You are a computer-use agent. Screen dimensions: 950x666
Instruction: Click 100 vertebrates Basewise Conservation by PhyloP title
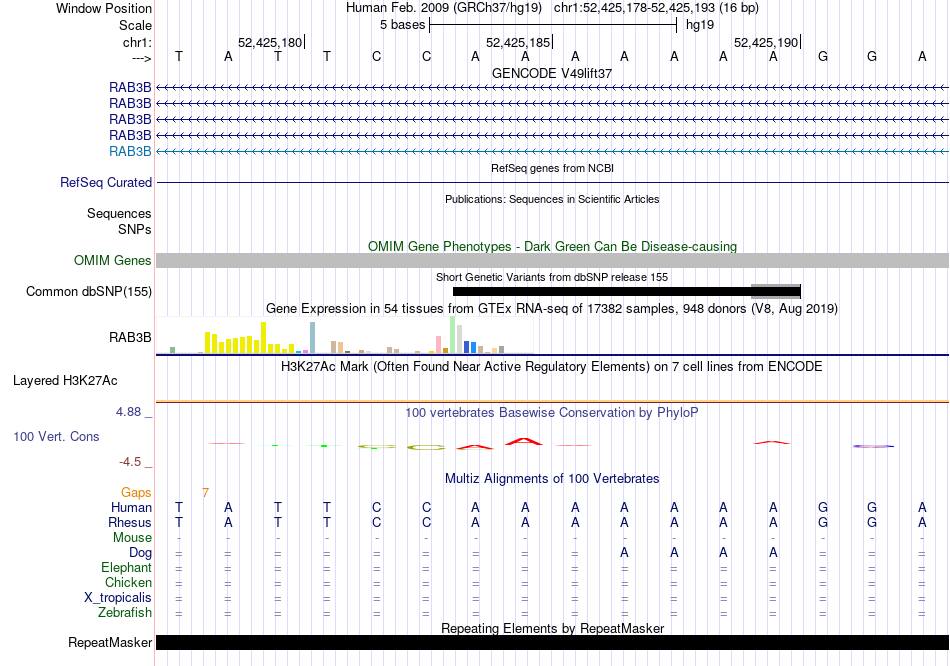(x=552, y=413)
